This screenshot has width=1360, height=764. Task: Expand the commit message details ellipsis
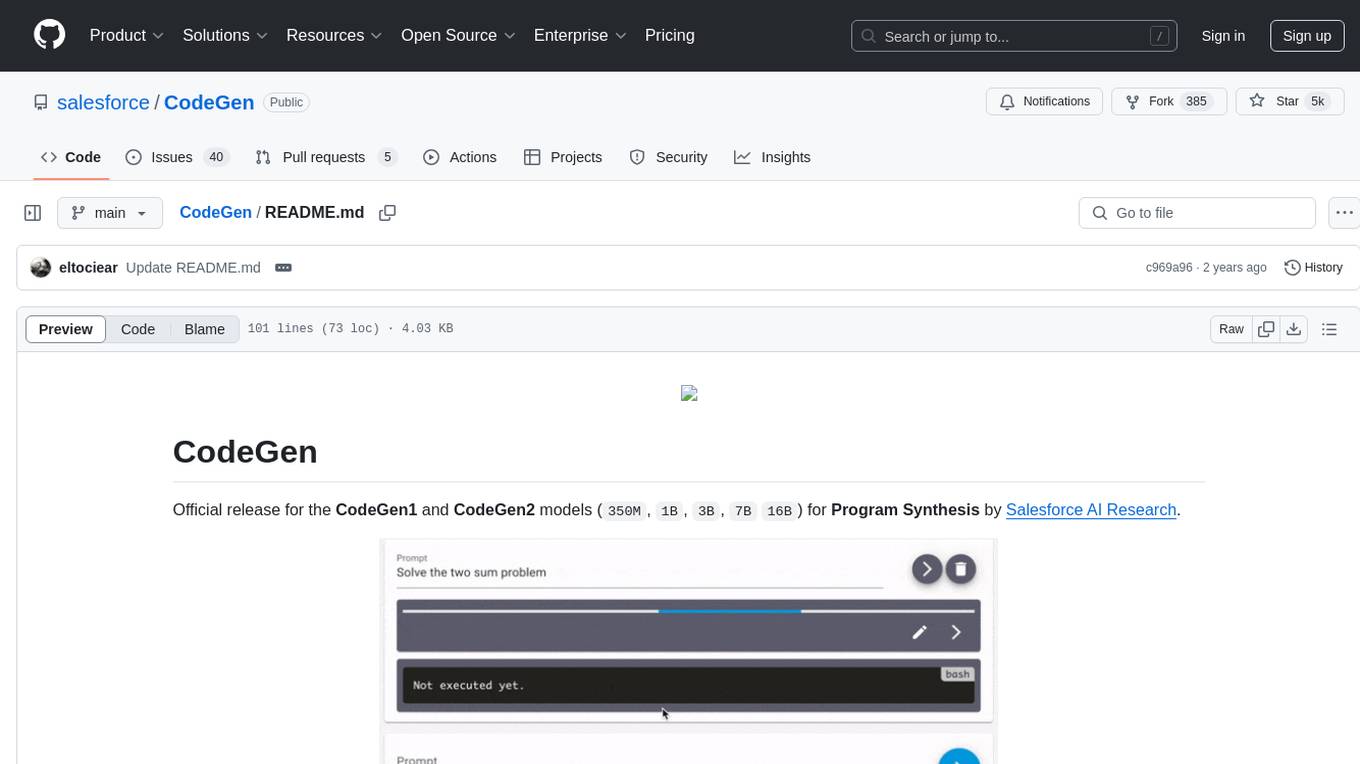point(283,267)
